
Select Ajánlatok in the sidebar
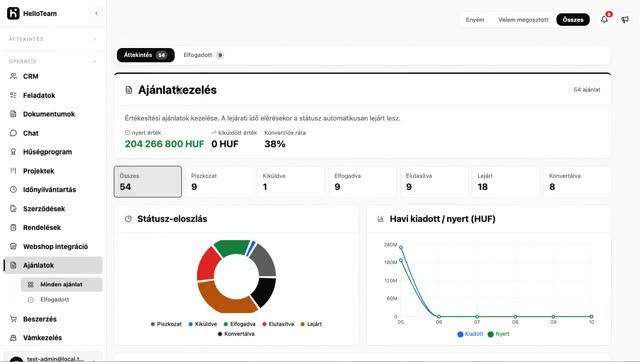53,265
